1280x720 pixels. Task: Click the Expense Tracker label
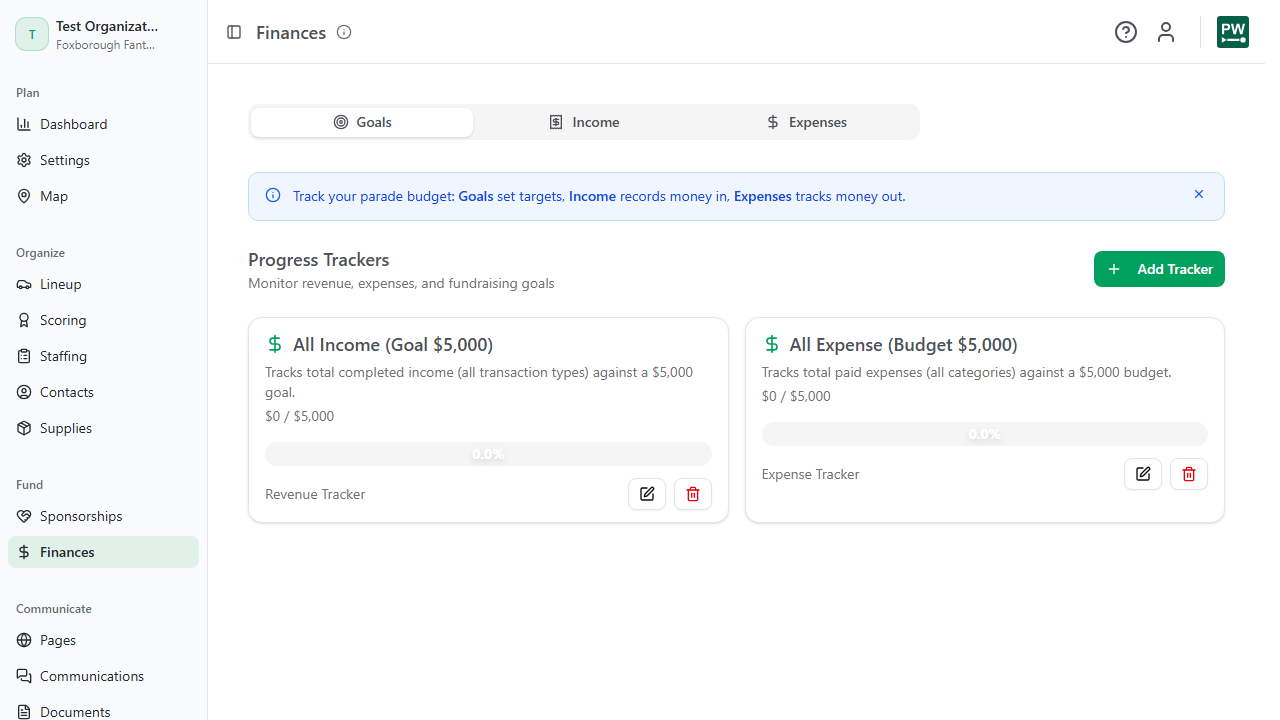pos(811,474)
